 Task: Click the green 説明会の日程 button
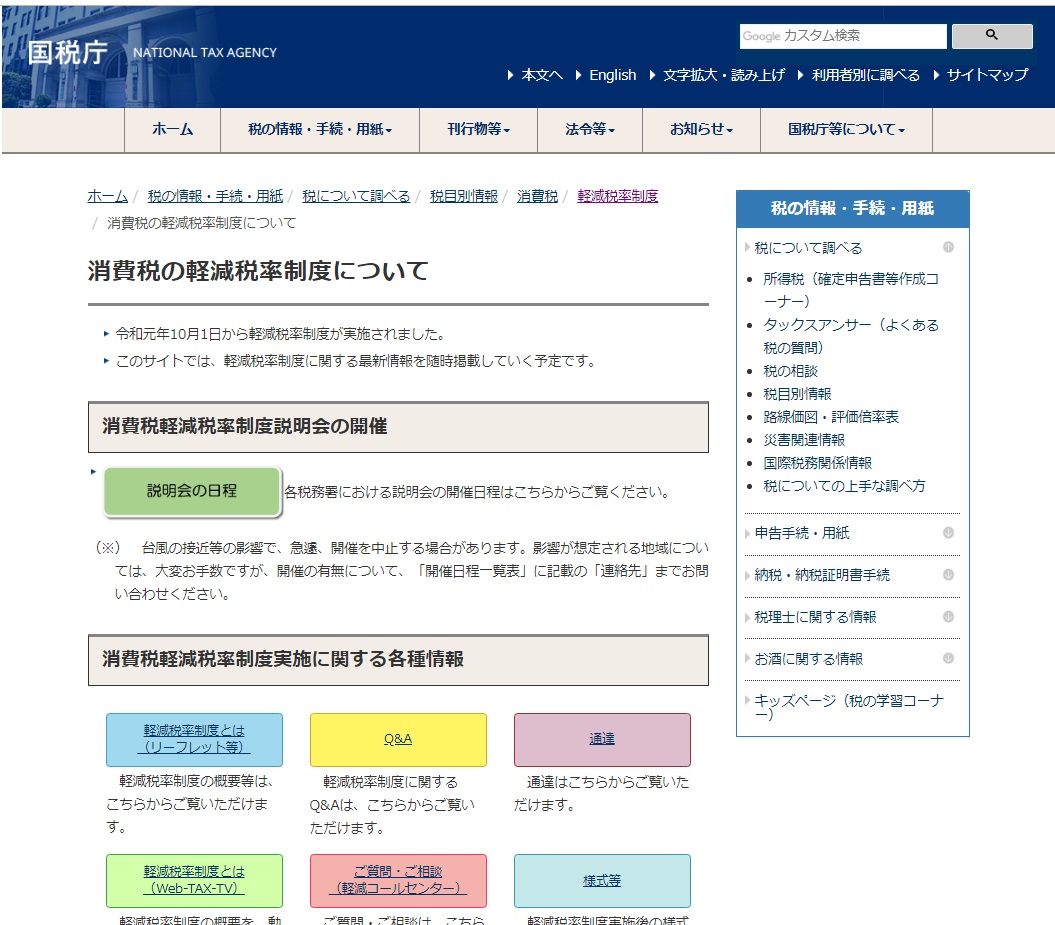coord(192,491)
